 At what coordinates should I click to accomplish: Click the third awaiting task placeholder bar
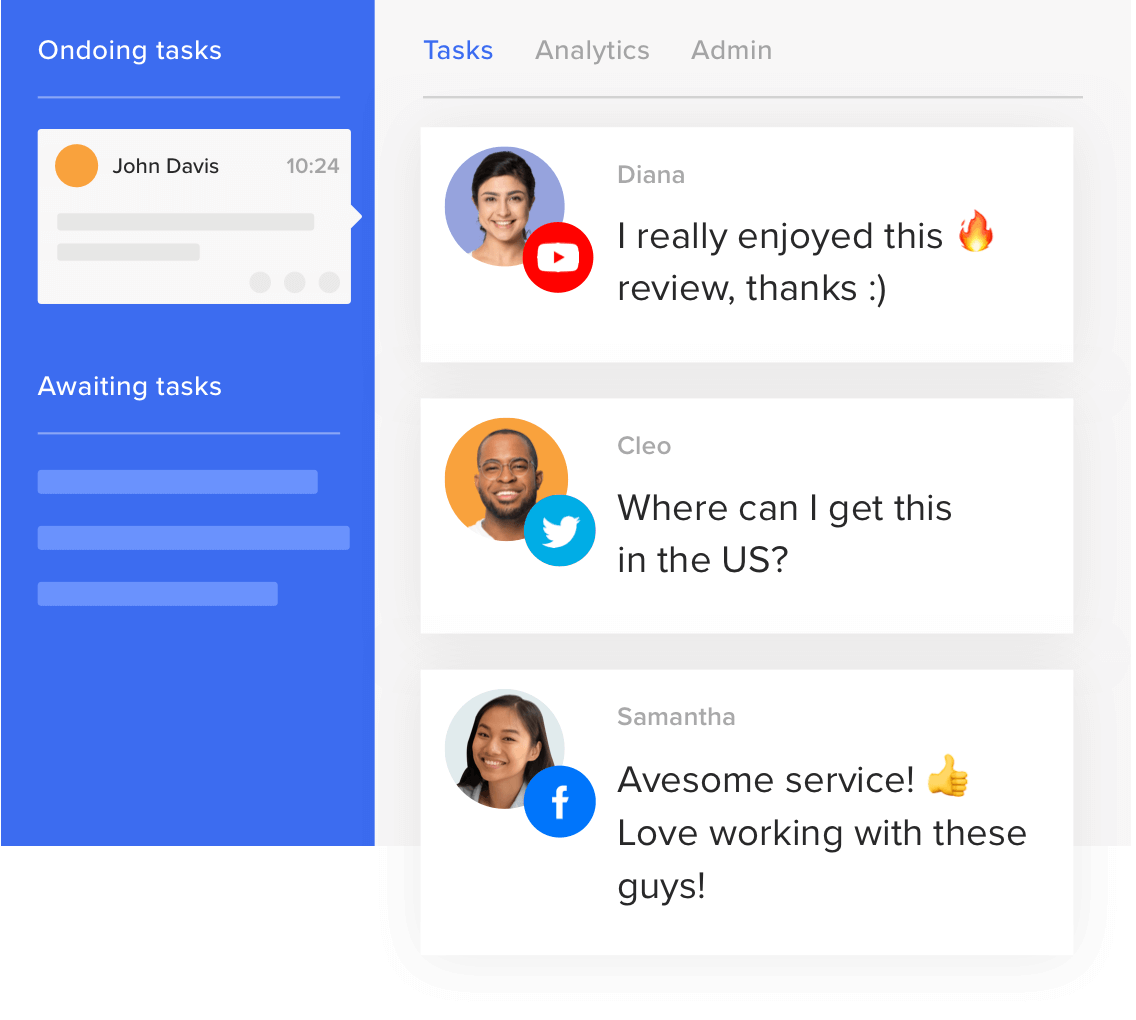pyautogui.click(x=158, y=594)
